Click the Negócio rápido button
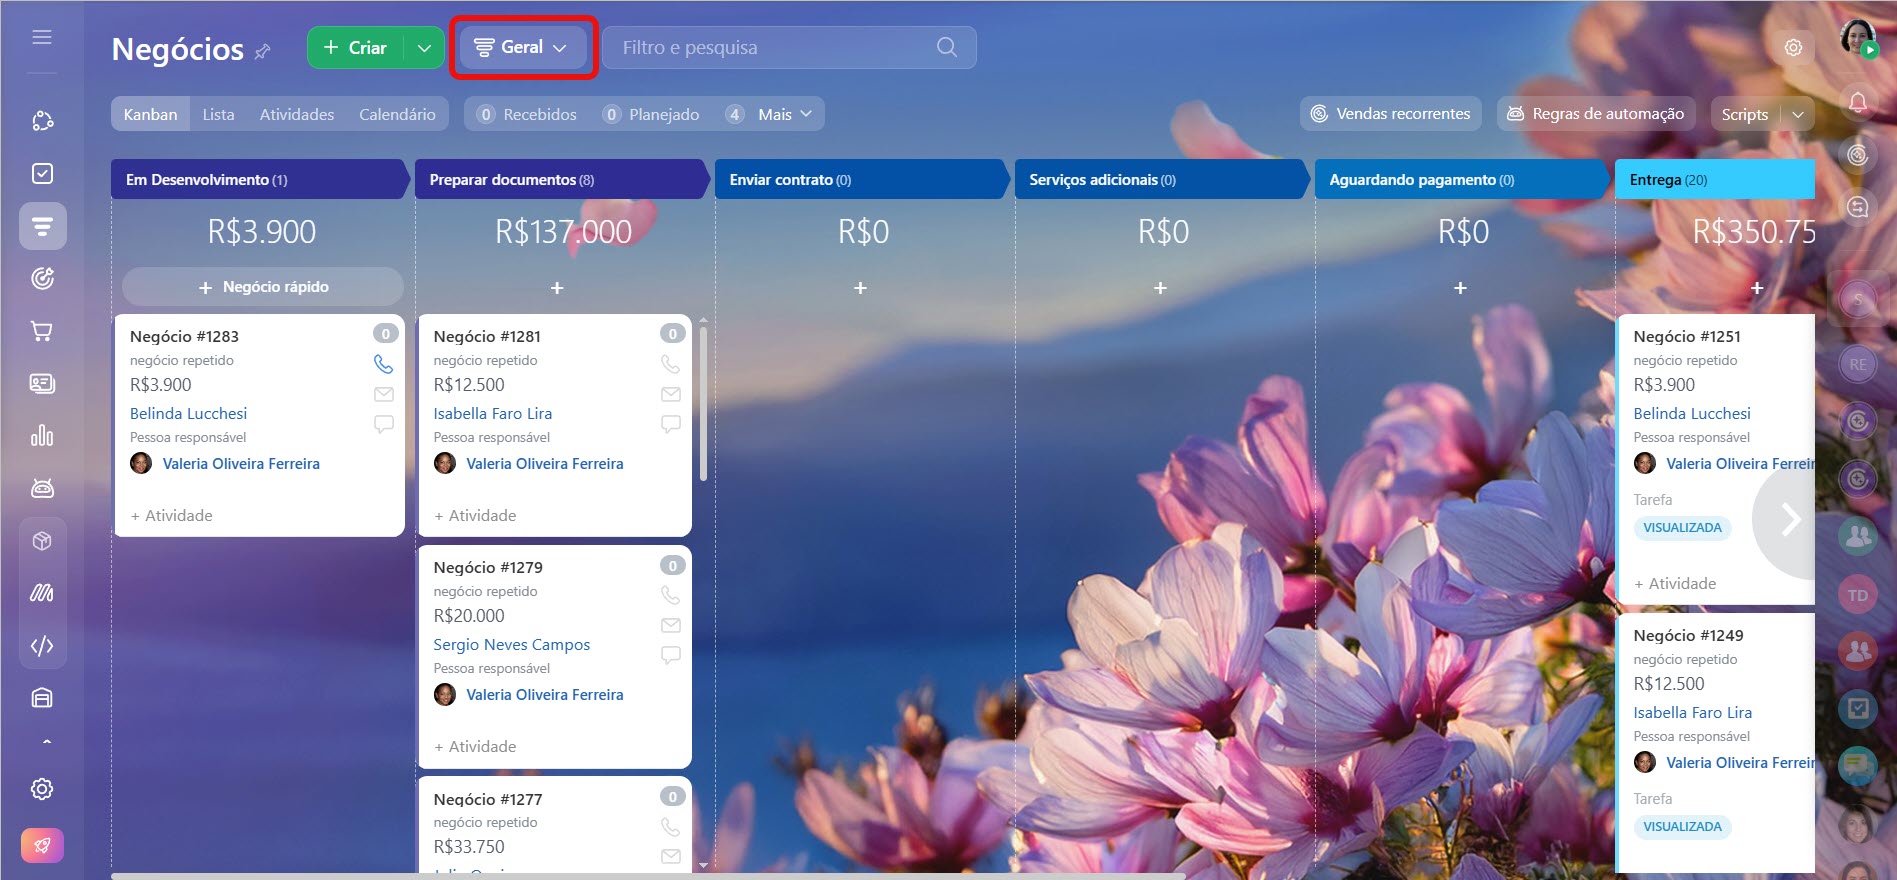Screen dimensions: 1897x880 coord(263,287)
